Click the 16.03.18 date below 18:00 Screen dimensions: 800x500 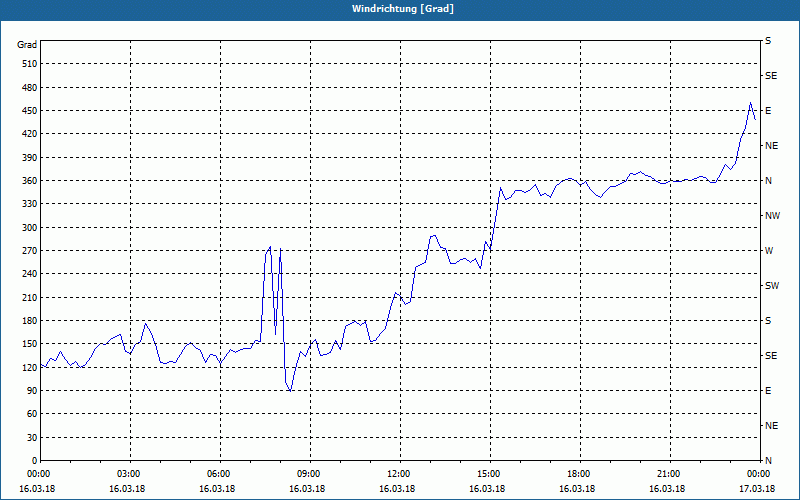[x=577, y=489]
